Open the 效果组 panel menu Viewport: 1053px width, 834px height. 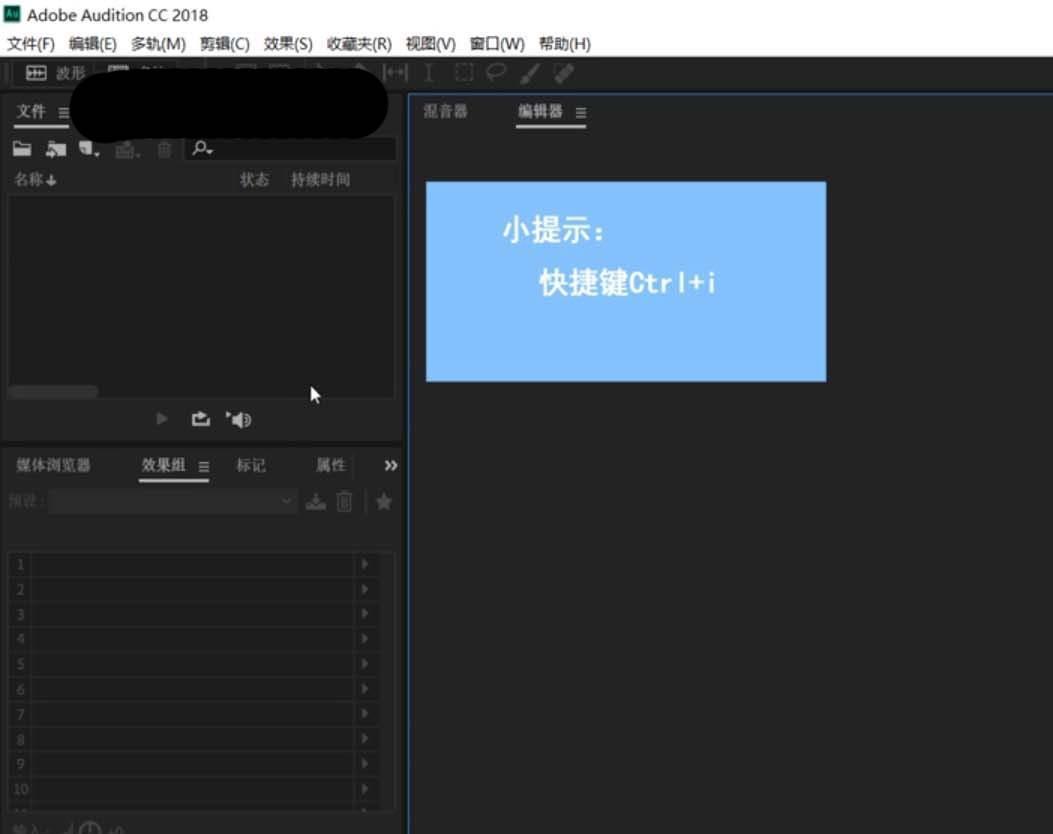(204, 465)
